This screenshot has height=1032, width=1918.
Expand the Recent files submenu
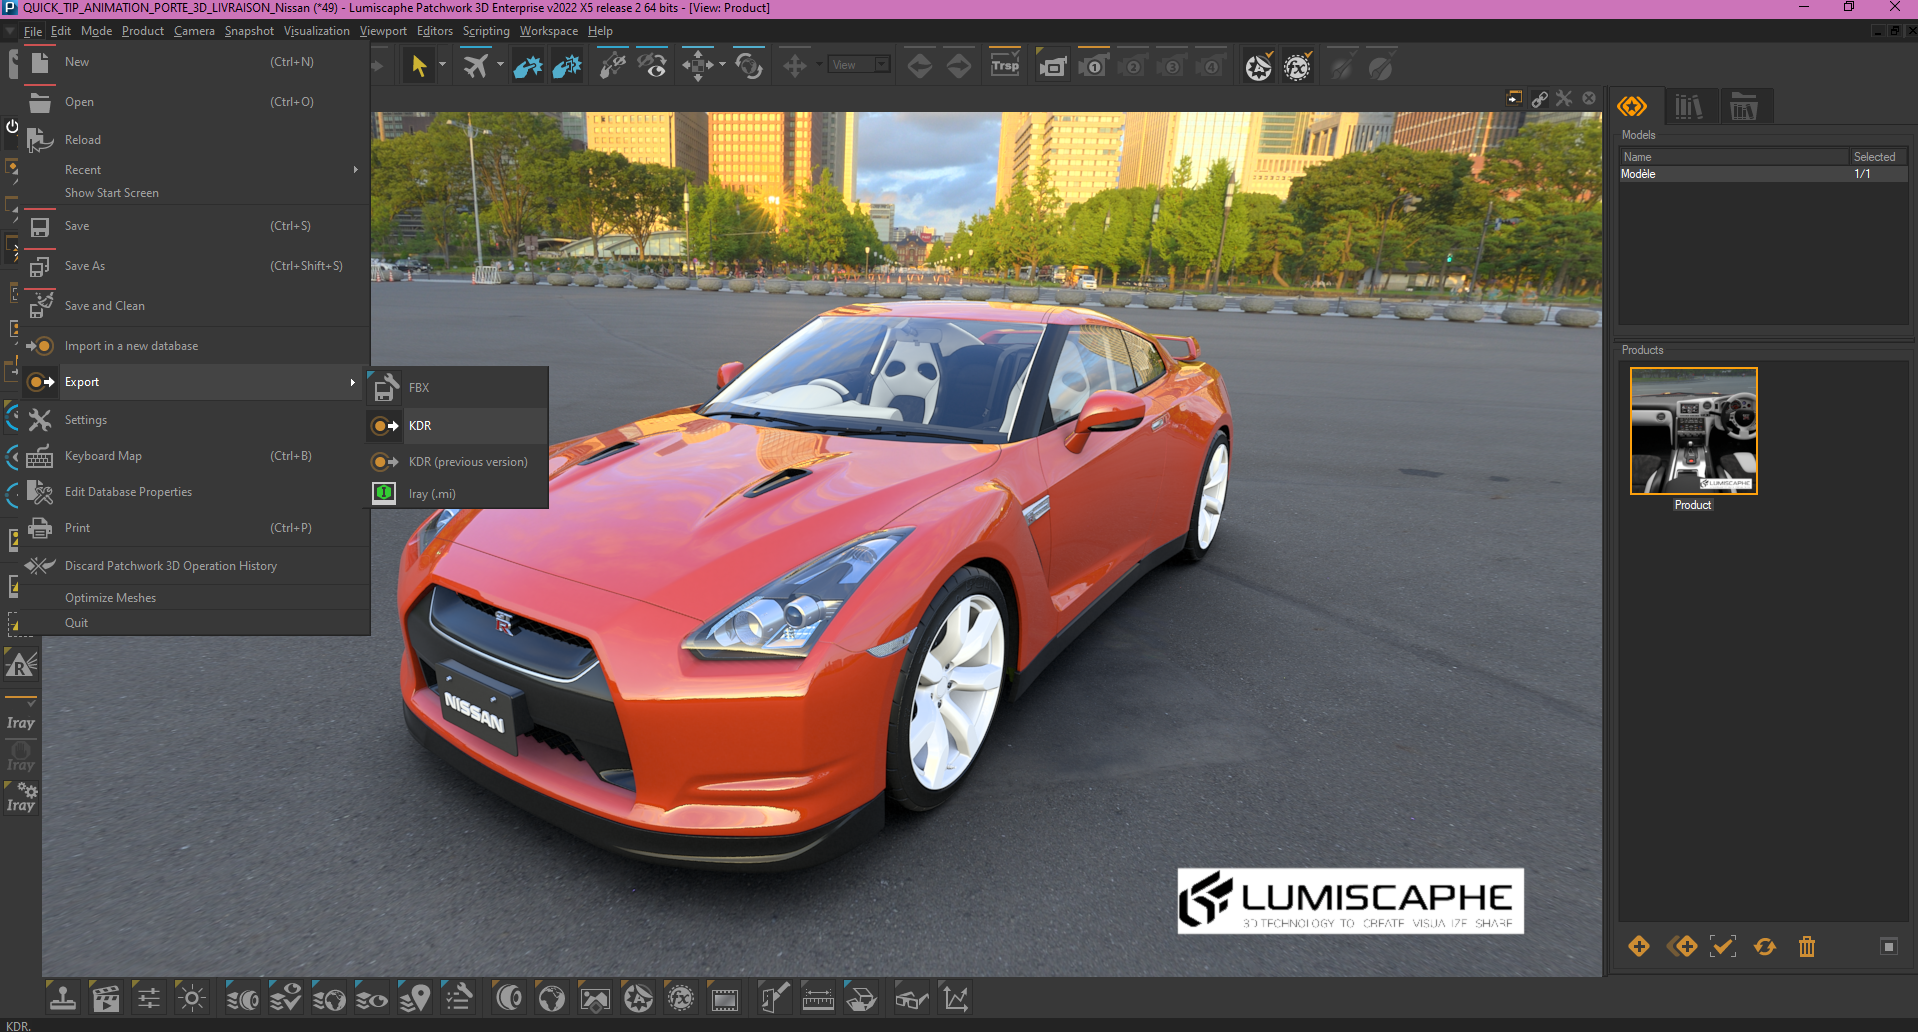[x=355, y=170]
